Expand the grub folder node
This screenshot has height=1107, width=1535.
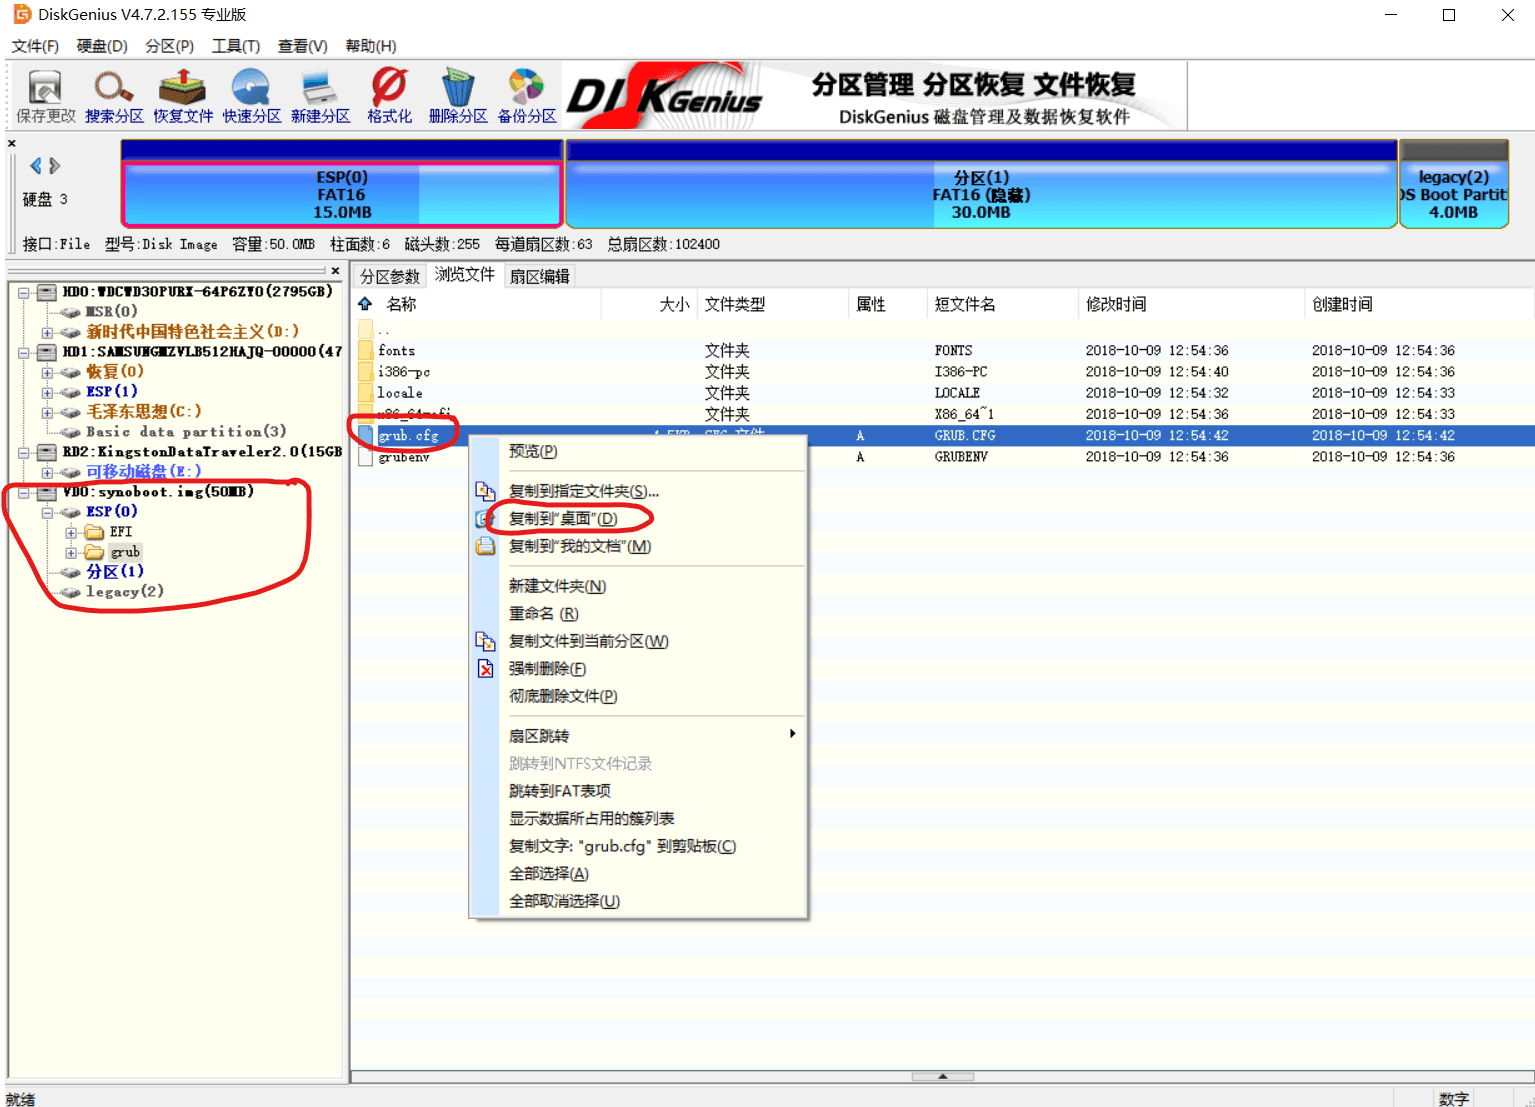point(71,552)
